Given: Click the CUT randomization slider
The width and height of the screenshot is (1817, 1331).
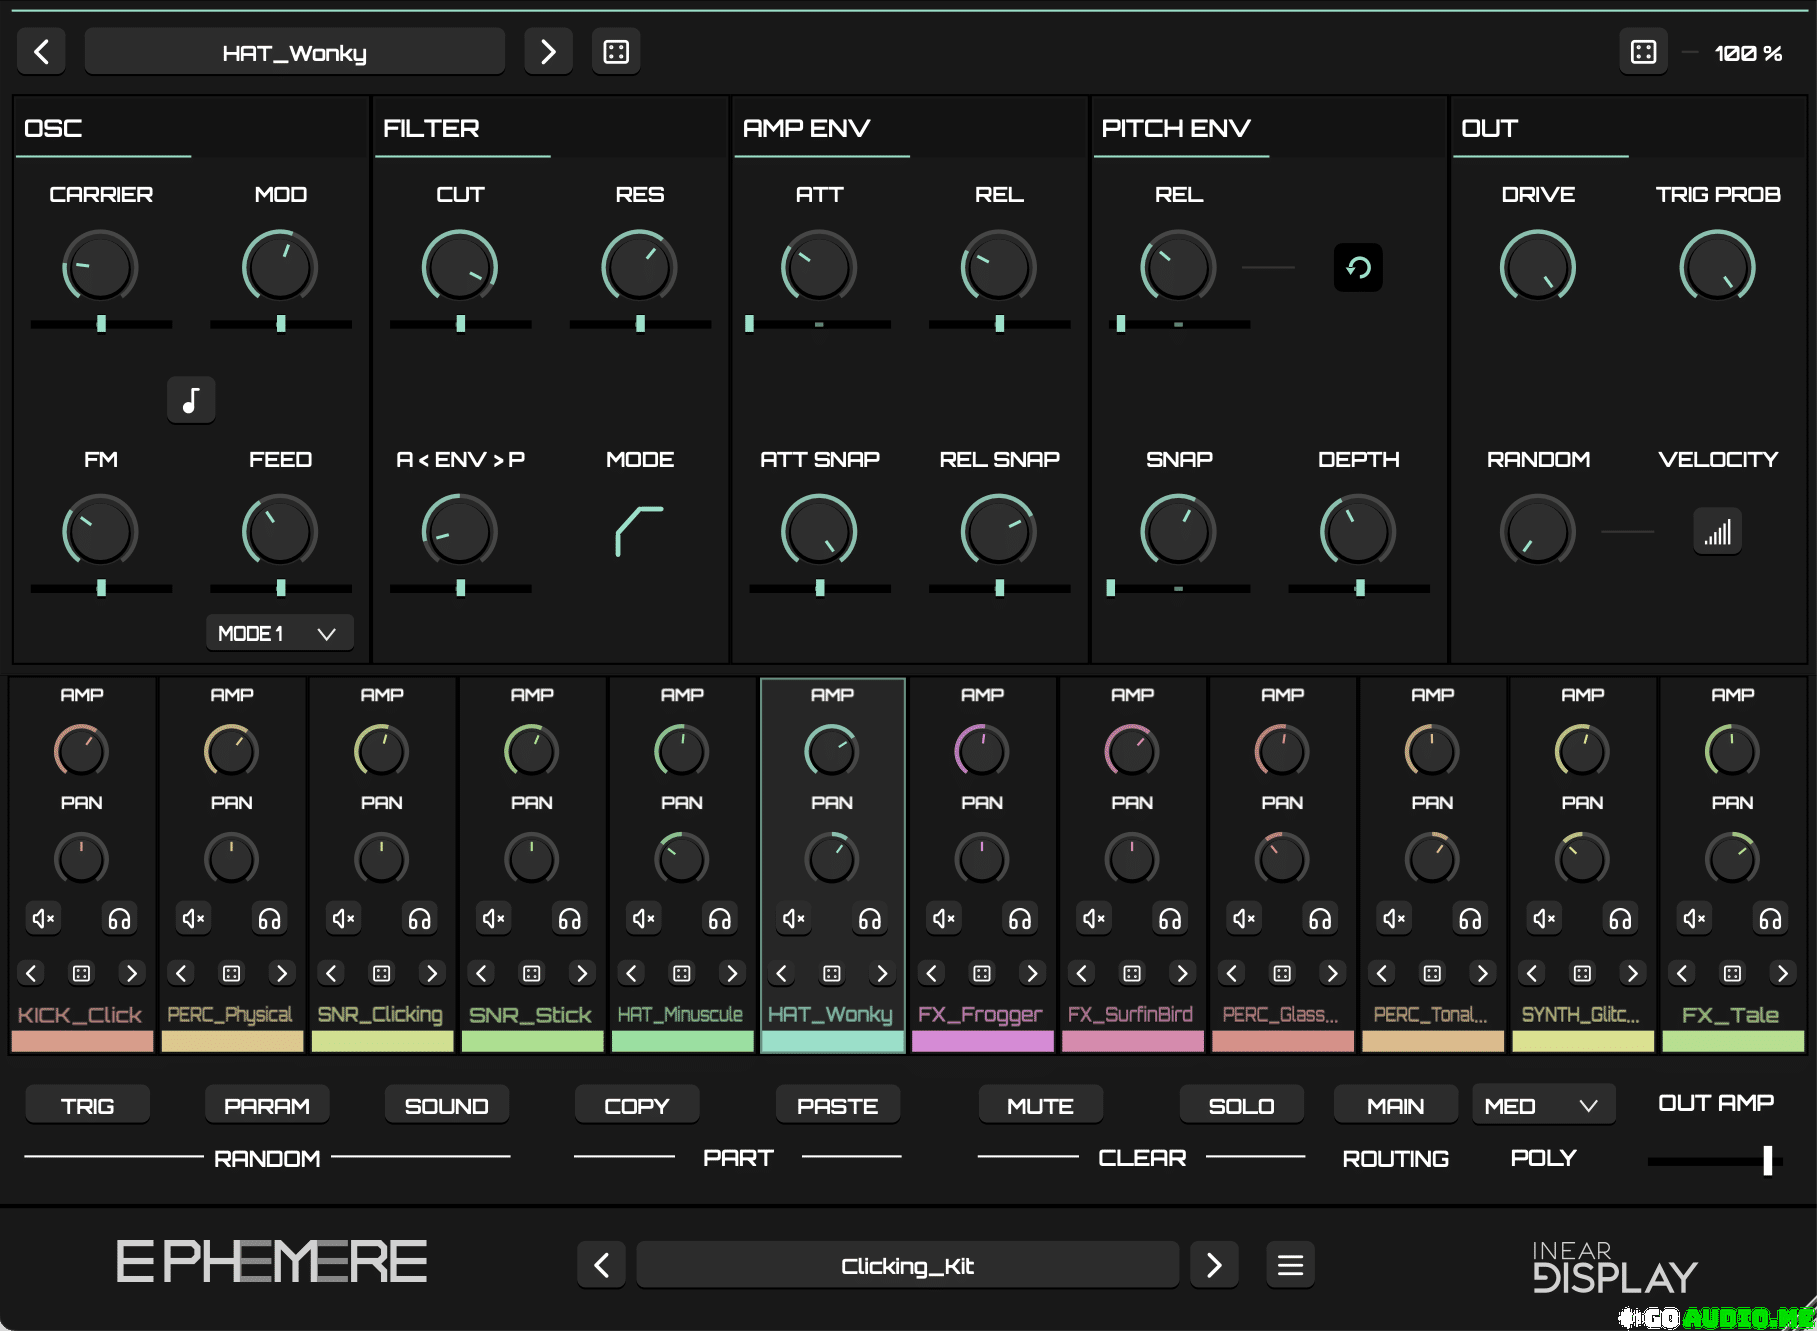Looking at the screenshot, I should click(460, 324).
